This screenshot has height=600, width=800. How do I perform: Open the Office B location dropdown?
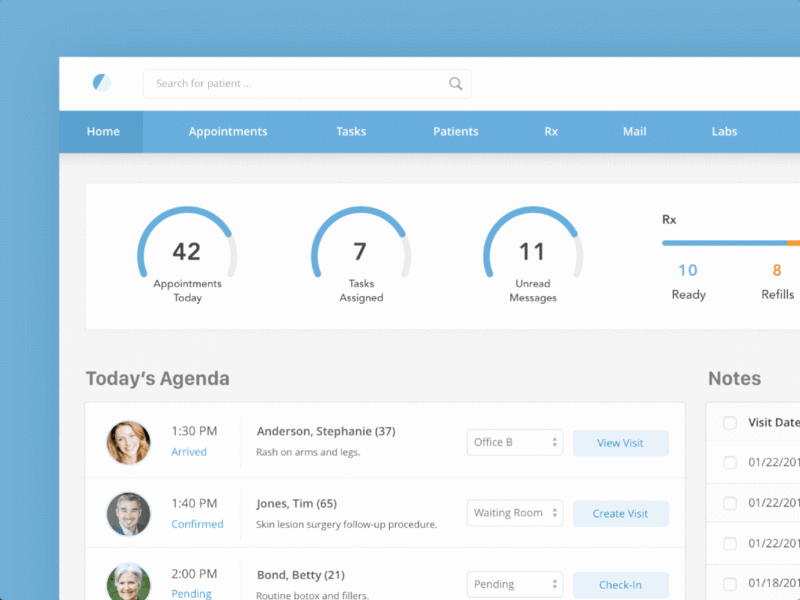514,442
